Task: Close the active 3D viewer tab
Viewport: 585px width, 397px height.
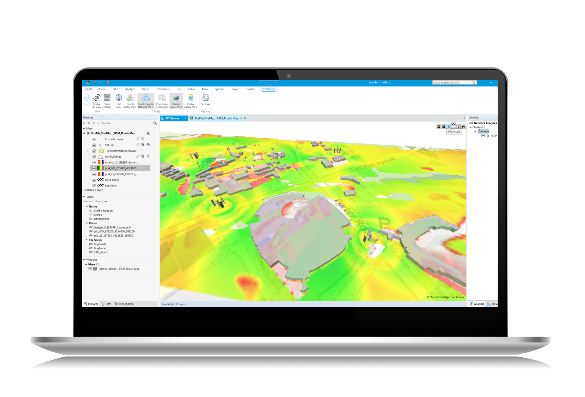Action: pyautogui.click(x=185, y=118)
